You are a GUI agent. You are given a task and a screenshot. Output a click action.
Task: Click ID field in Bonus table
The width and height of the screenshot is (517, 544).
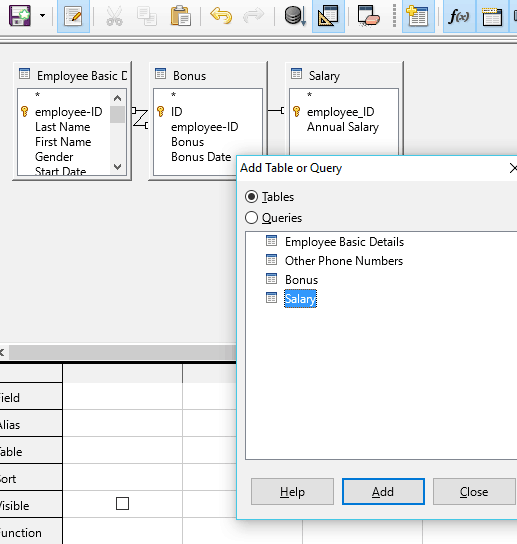[x=177, y=112]
